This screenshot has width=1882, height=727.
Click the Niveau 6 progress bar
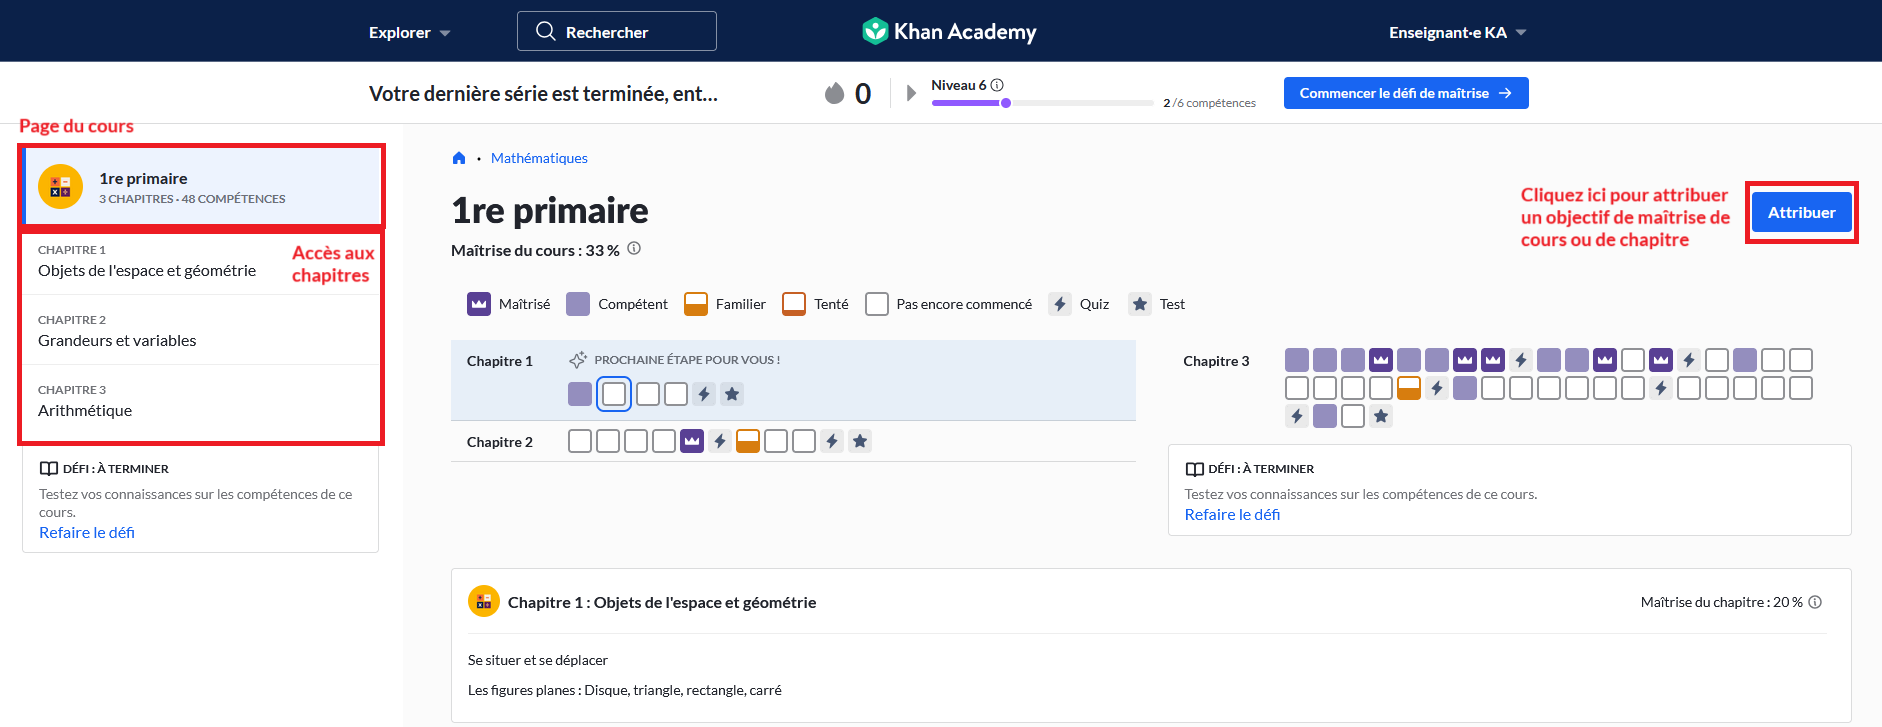coord(1042,103)
